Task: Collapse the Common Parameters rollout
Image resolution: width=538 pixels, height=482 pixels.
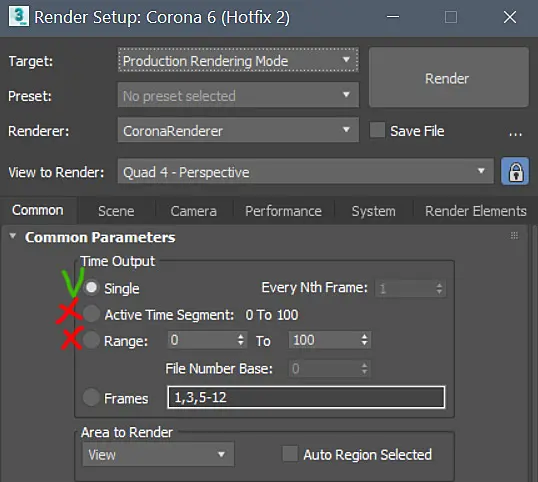Action: [13, 236]
